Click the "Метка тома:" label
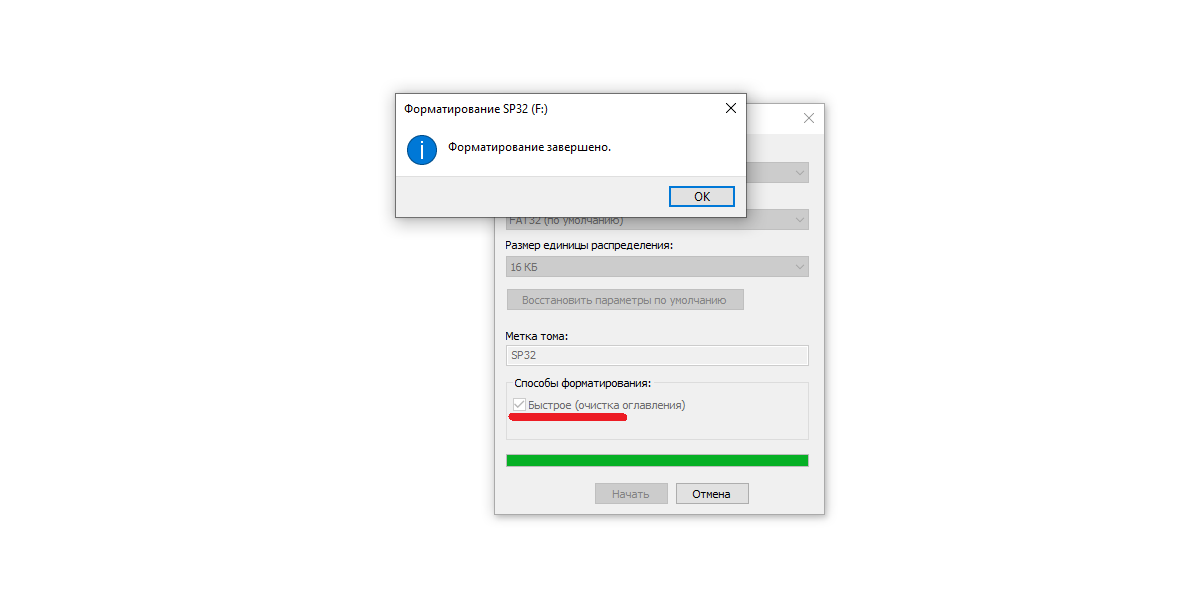Image resolution: width=1200 pixels, height=600 pixels. (x=537, y=336)
